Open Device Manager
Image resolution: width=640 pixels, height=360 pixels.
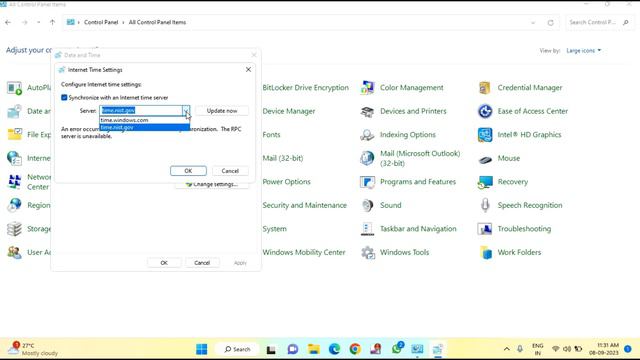pyautogui.click(x=289, y=111)
